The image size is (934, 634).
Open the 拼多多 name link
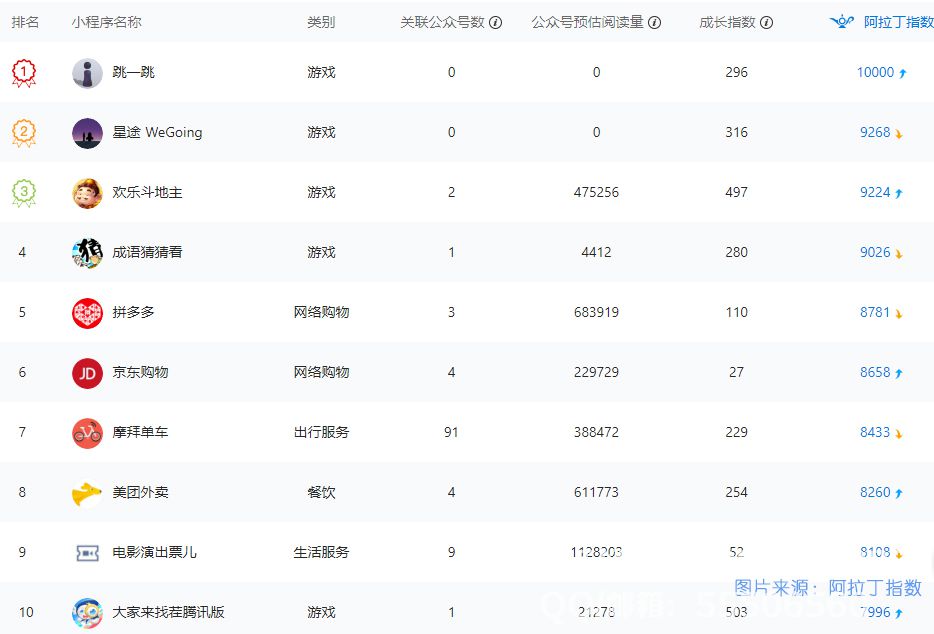pos(133,312)
